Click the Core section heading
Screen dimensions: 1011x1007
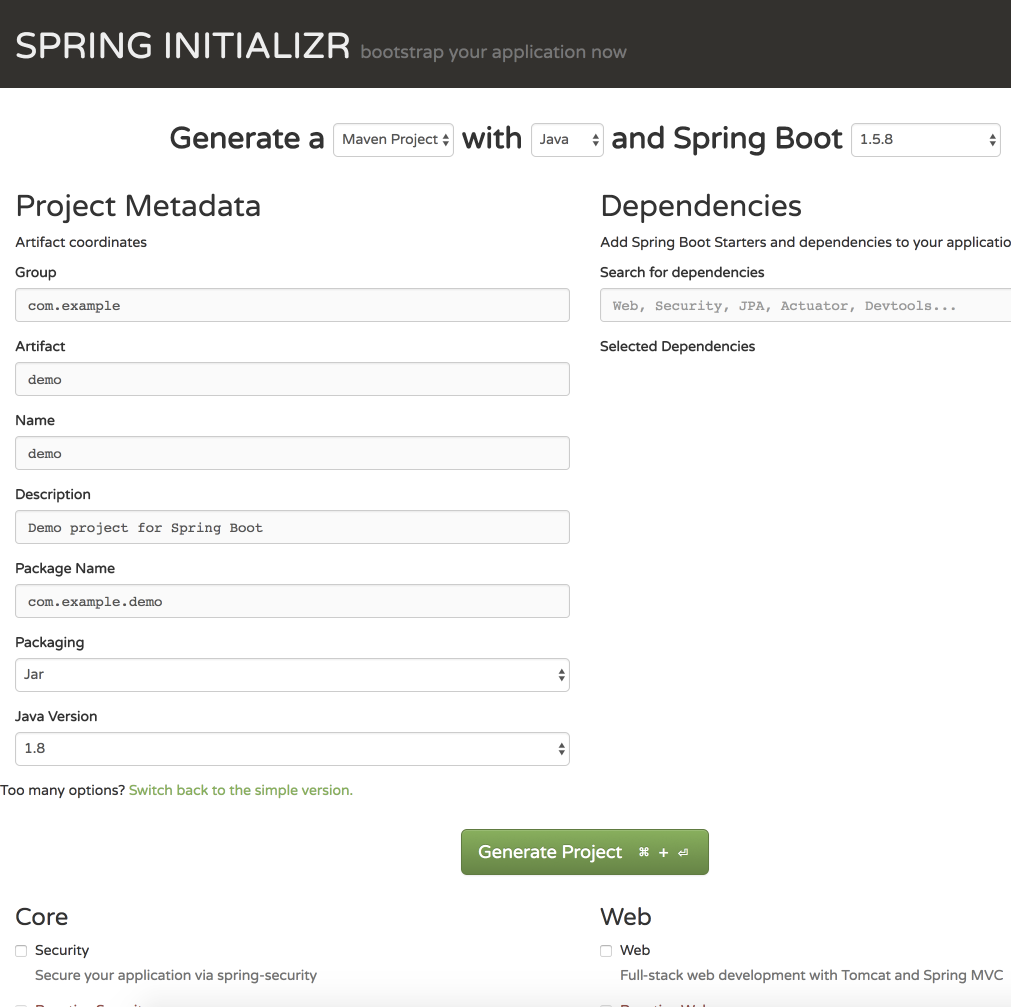click(42, 917)
